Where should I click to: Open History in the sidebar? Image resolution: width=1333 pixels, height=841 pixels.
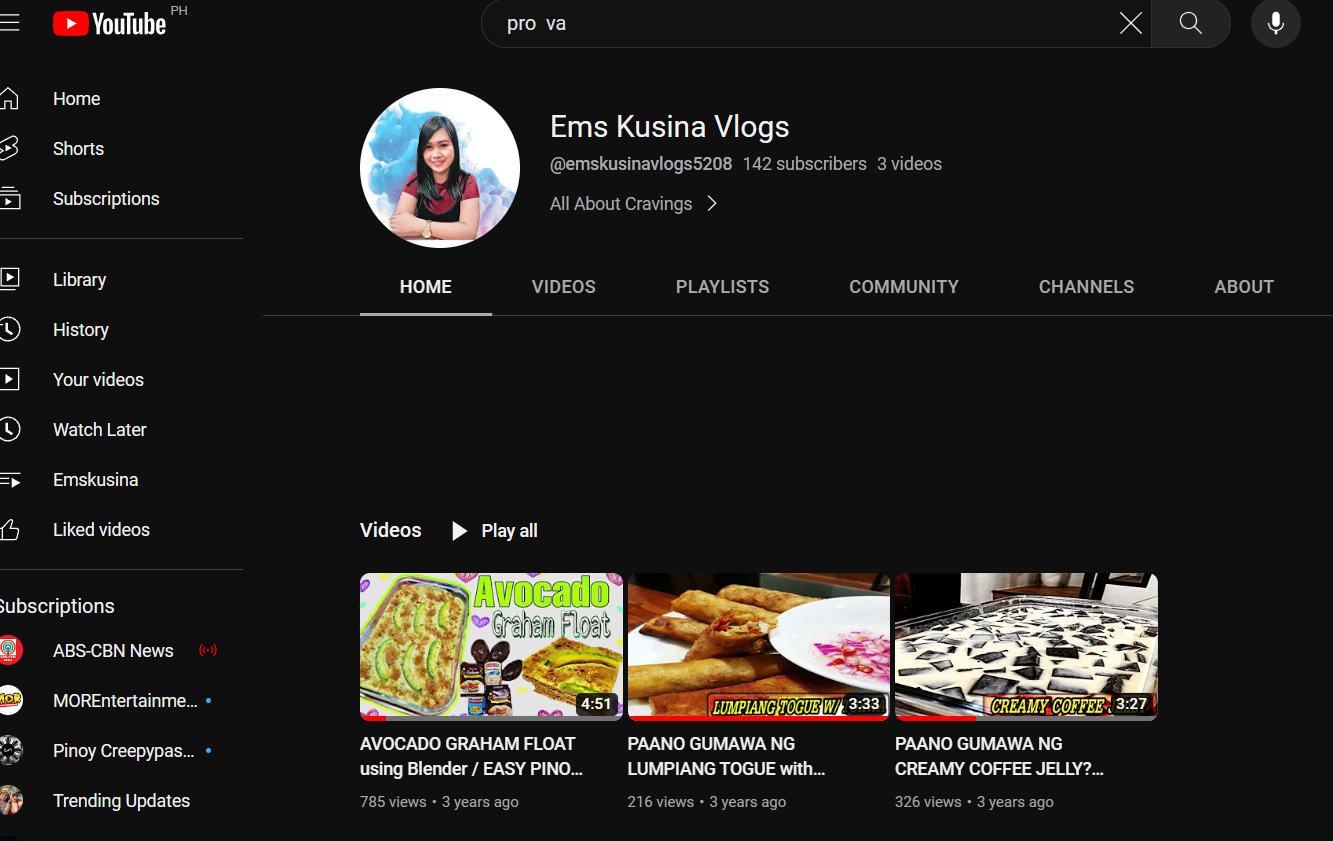[x=81, y=330]
